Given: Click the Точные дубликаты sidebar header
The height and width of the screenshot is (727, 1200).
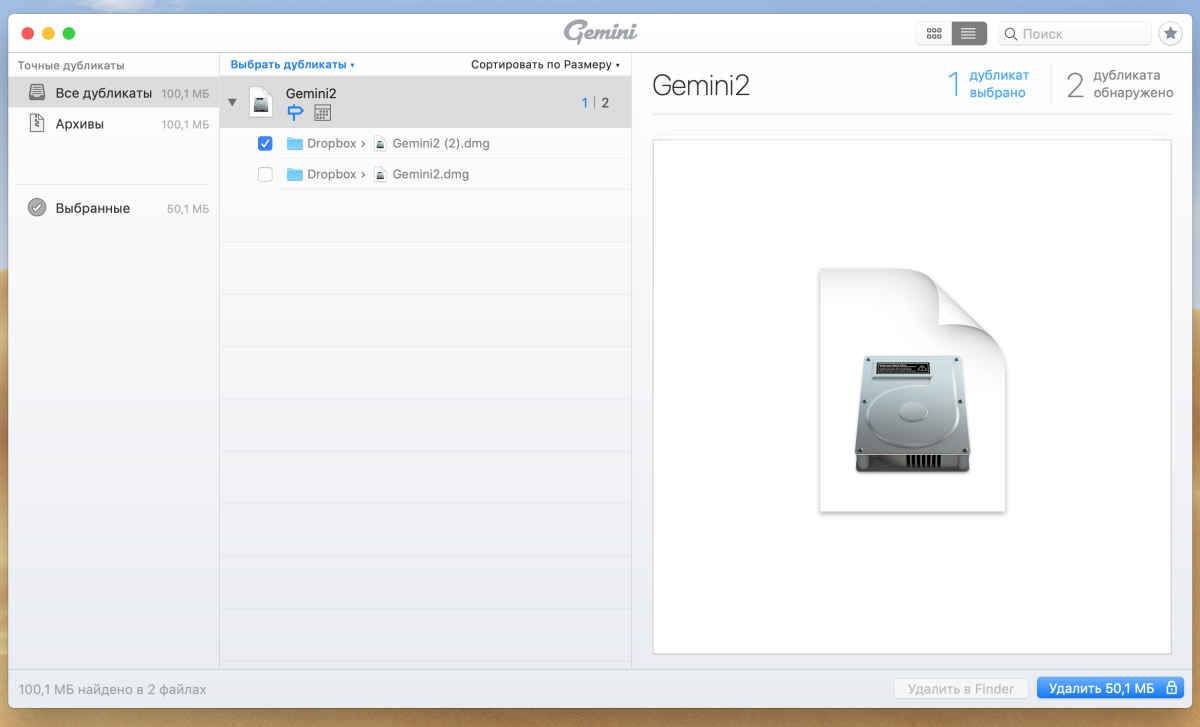Looking at the screenshot, I should tap(71, 65).
